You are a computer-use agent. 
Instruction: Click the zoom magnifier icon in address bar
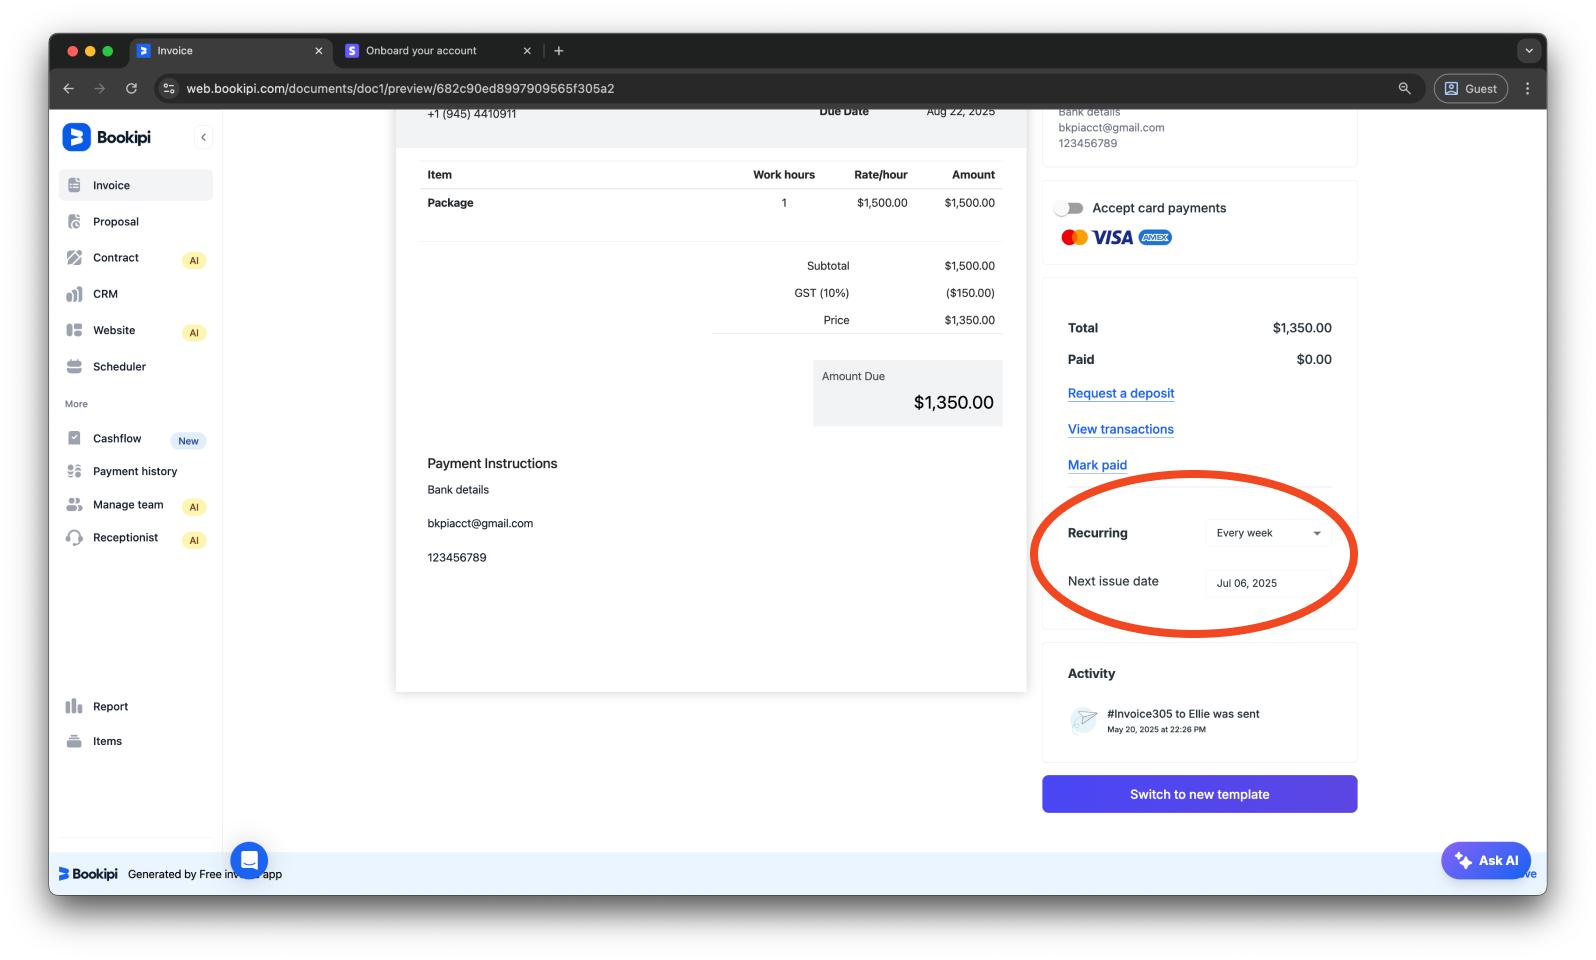coord(1404,88)
